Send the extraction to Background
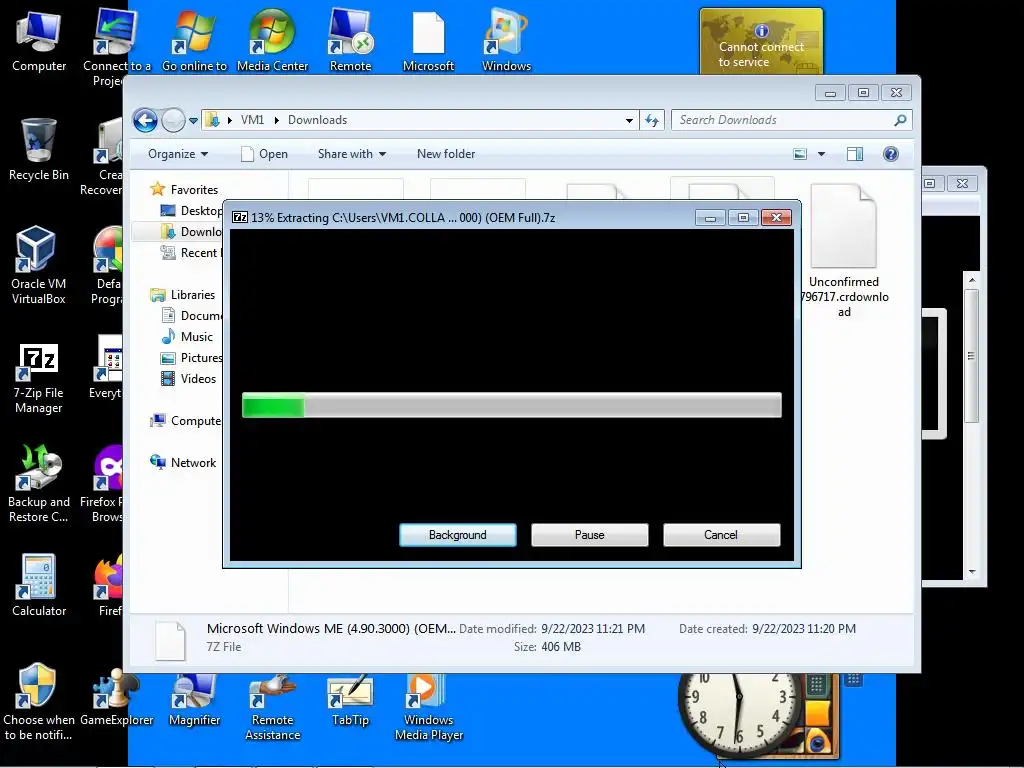1024x768 pixels. click(x=458, y=535)
